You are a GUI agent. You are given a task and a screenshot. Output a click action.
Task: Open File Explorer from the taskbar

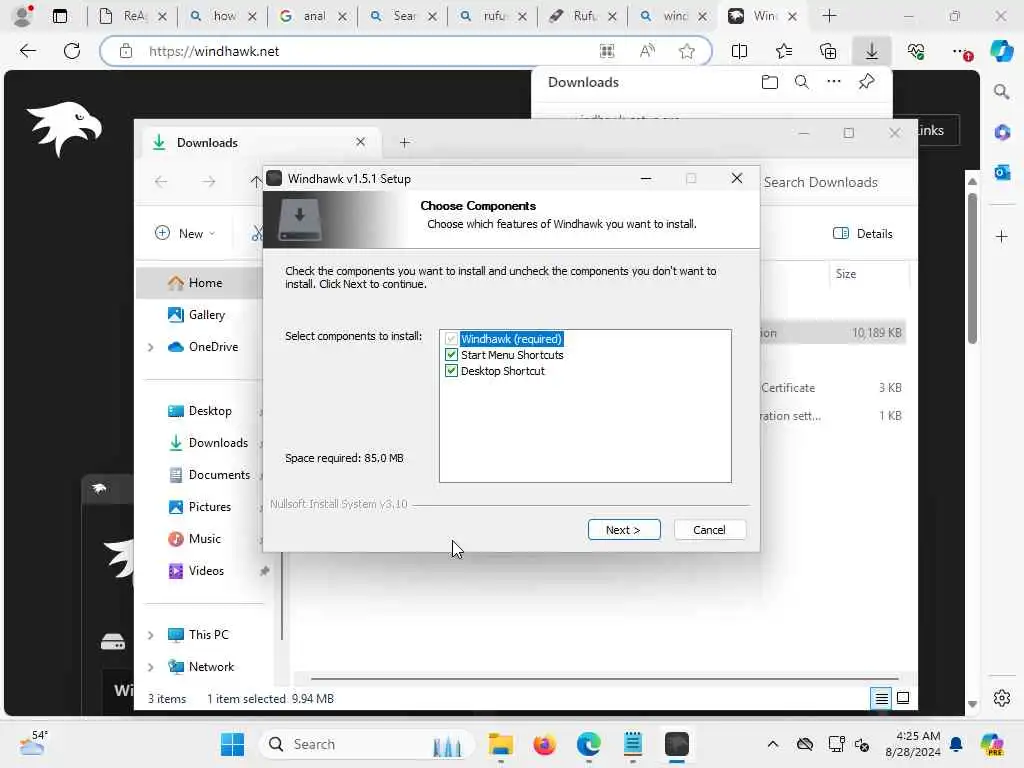coord(500,744)
